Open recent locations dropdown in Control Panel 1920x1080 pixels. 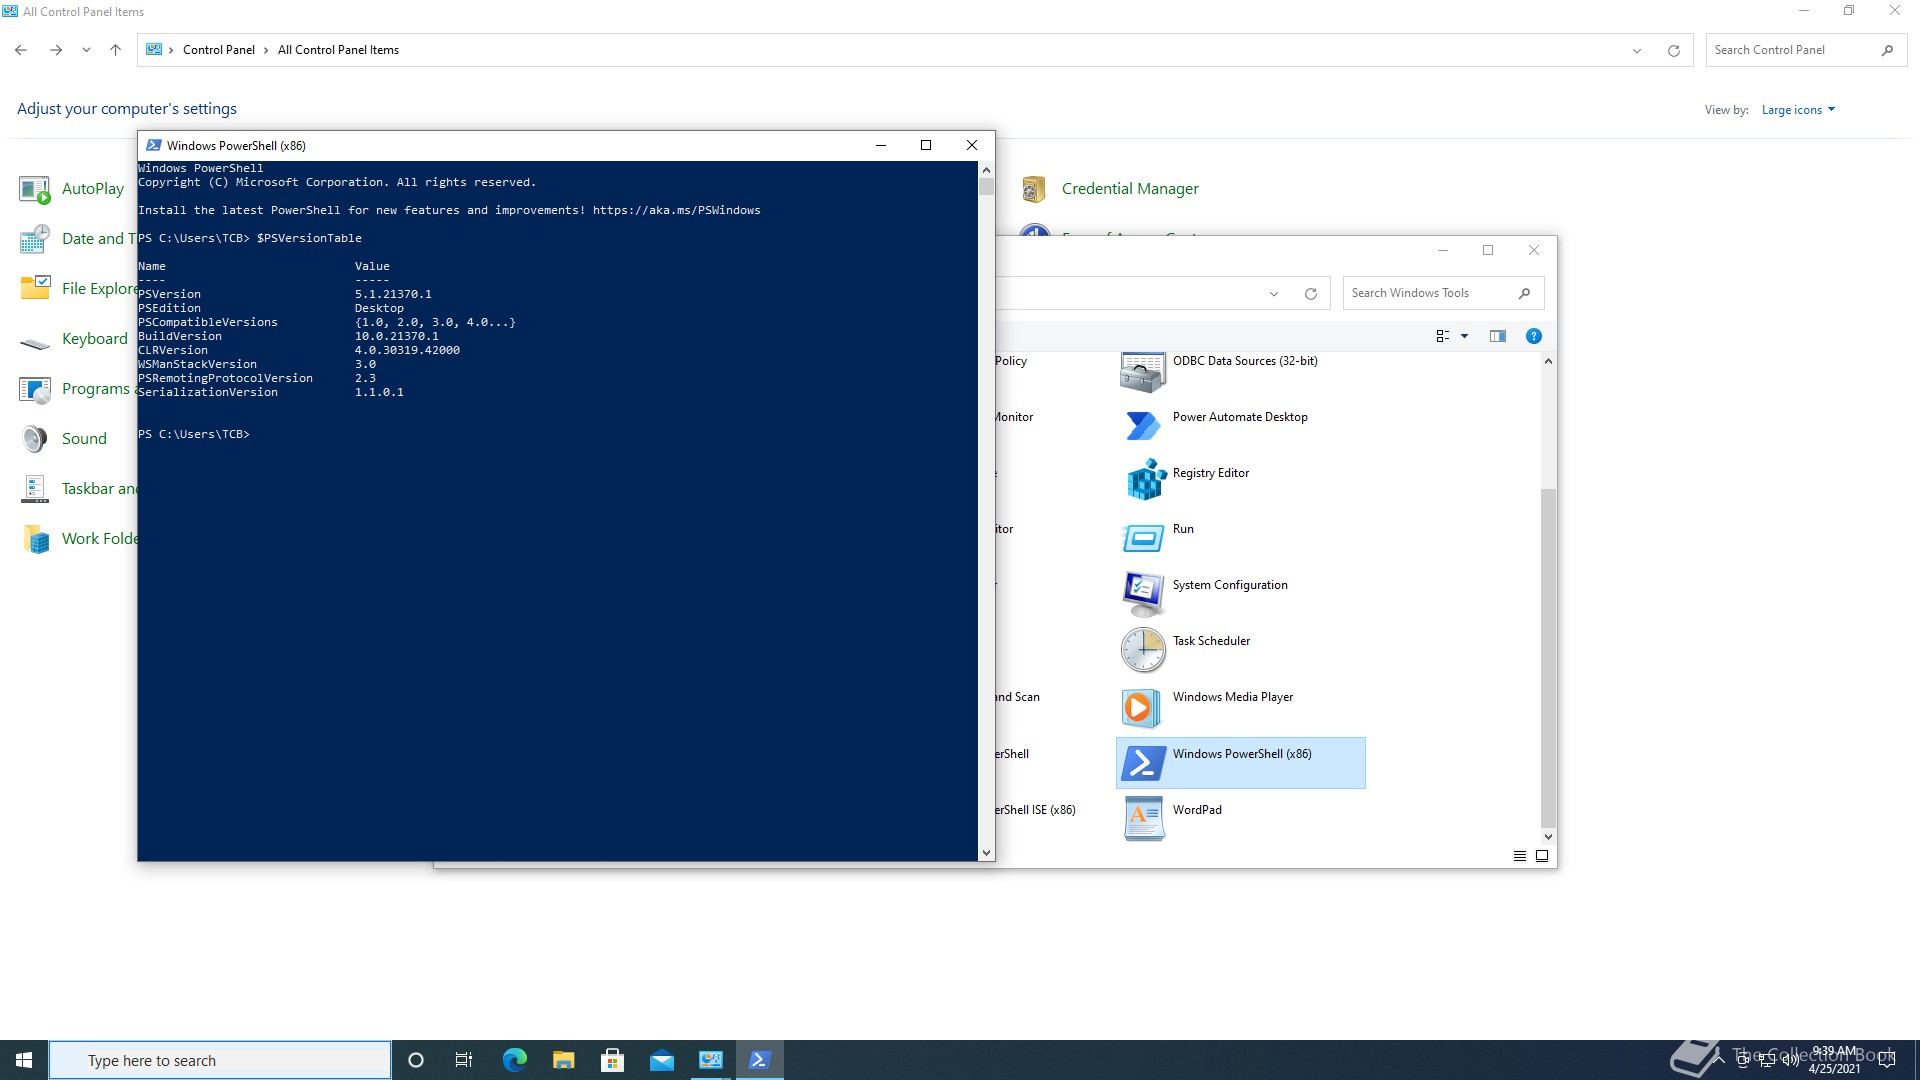point(86,50)
